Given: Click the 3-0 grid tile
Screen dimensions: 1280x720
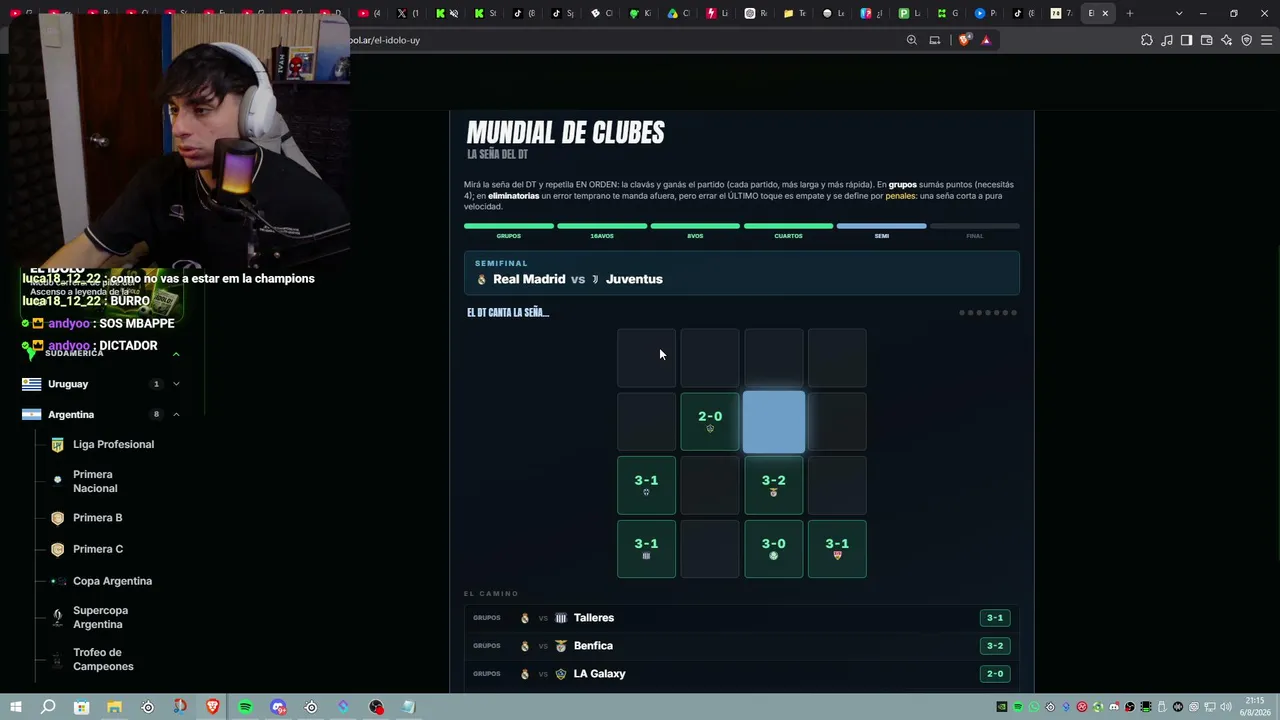Looking at the screenshot, I should tap(774, 549).
